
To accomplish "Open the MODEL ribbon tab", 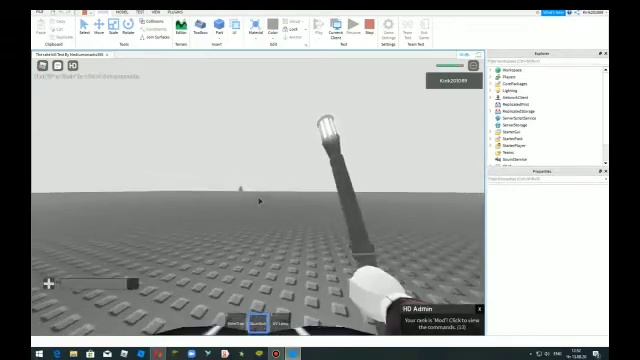I will pyautogui.click(x=122, y=12).
